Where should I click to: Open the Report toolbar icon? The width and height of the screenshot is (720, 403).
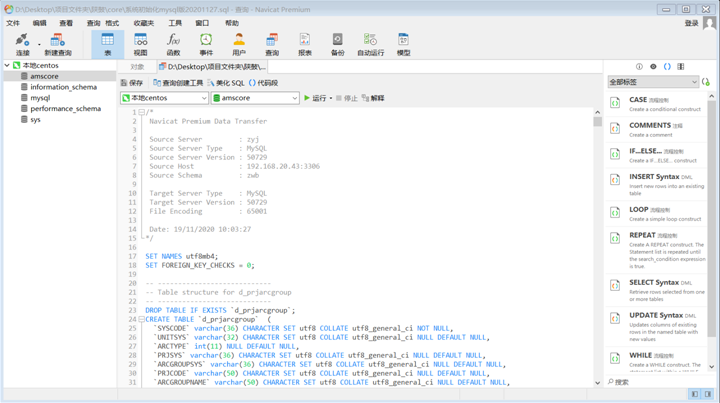pos(305,45)
